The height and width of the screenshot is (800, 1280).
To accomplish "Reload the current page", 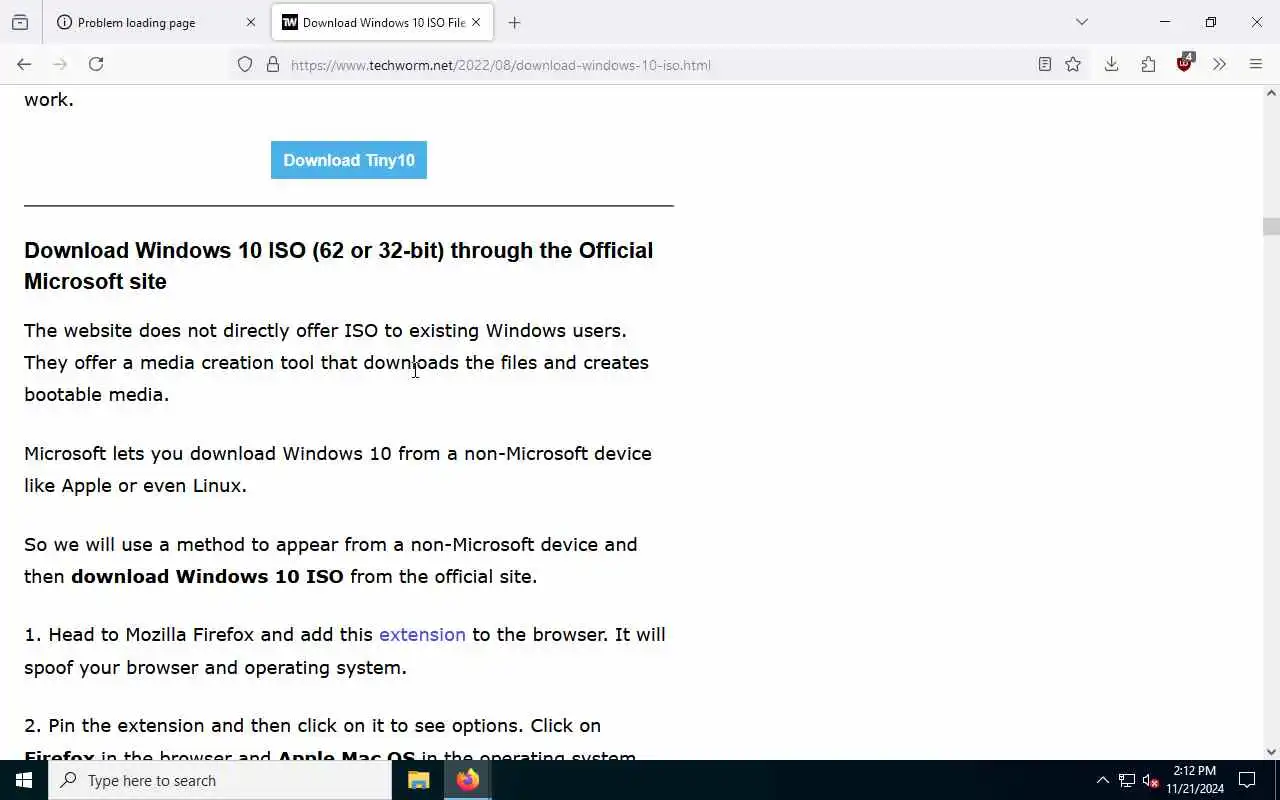I will 96,64.
